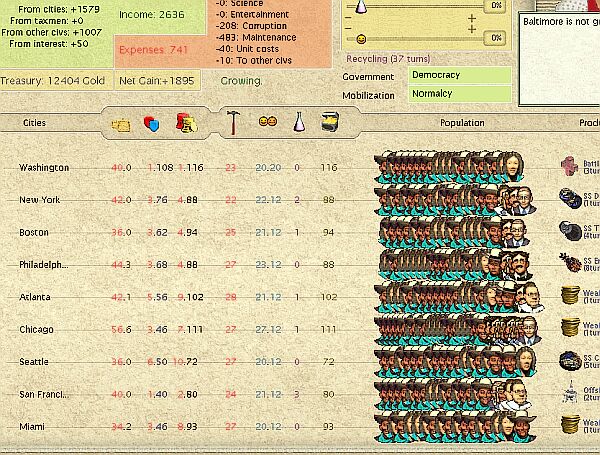Click the treasure chest column icon
600x455 pixels.
tap(328, 122)
